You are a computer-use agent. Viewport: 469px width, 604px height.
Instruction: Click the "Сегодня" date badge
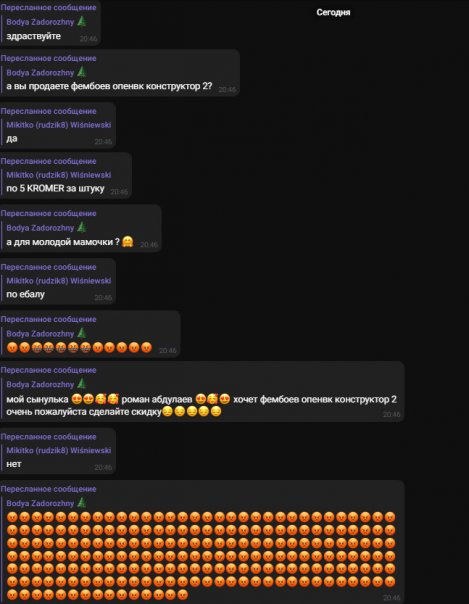[333, 12]
